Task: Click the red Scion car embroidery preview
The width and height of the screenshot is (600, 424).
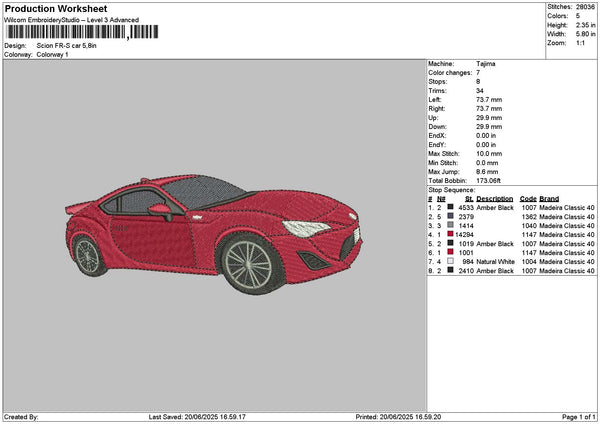Action: (214, 234)
